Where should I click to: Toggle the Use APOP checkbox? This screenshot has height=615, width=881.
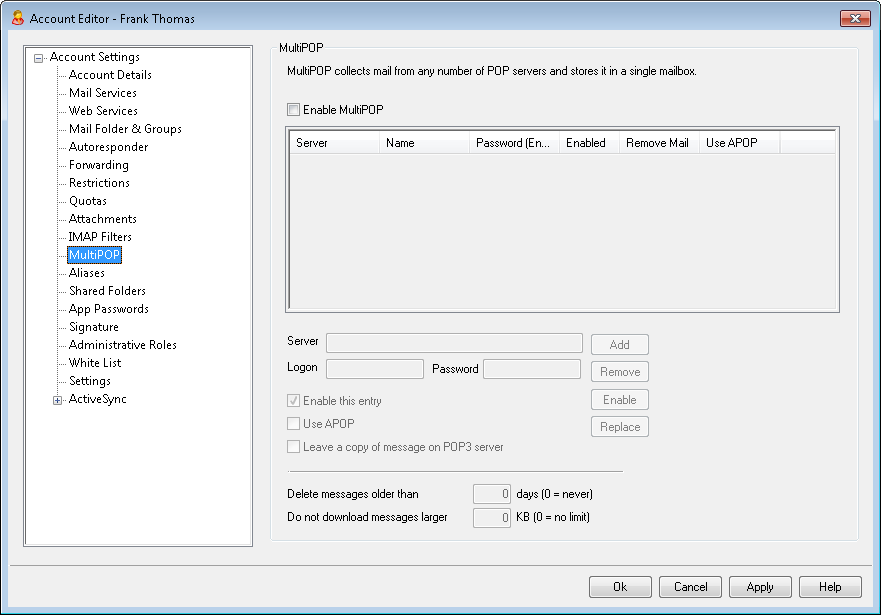point(294,424)
